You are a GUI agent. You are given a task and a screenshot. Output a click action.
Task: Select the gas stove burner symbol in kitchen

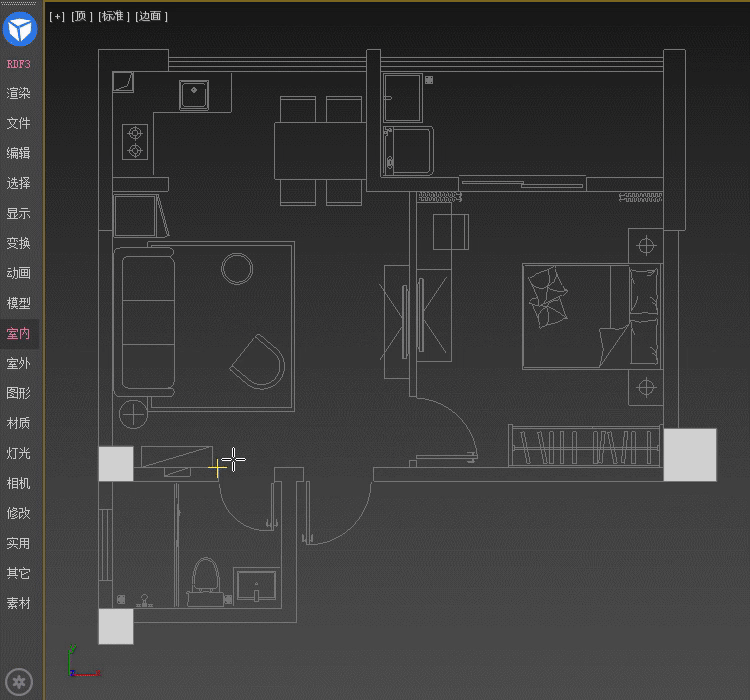tap(135, 142)
